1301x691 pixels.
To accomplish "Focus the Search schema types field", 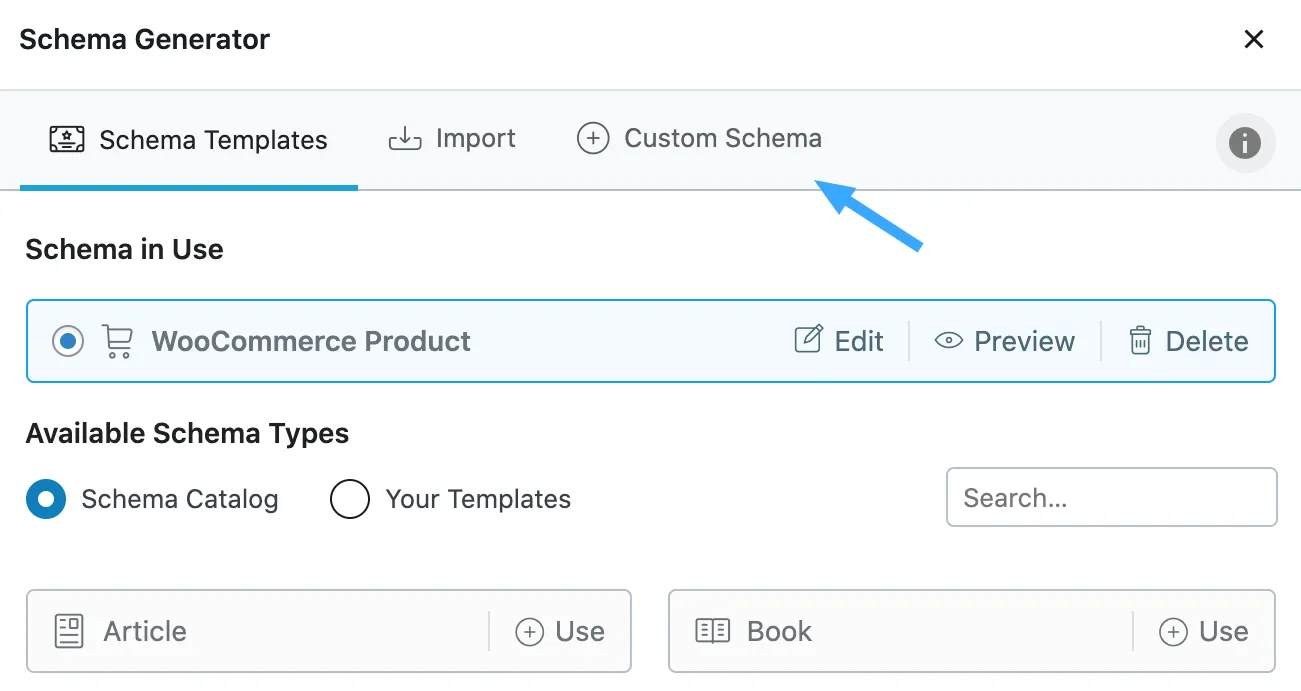I will pyautogui.click(x=1111, y=497).
